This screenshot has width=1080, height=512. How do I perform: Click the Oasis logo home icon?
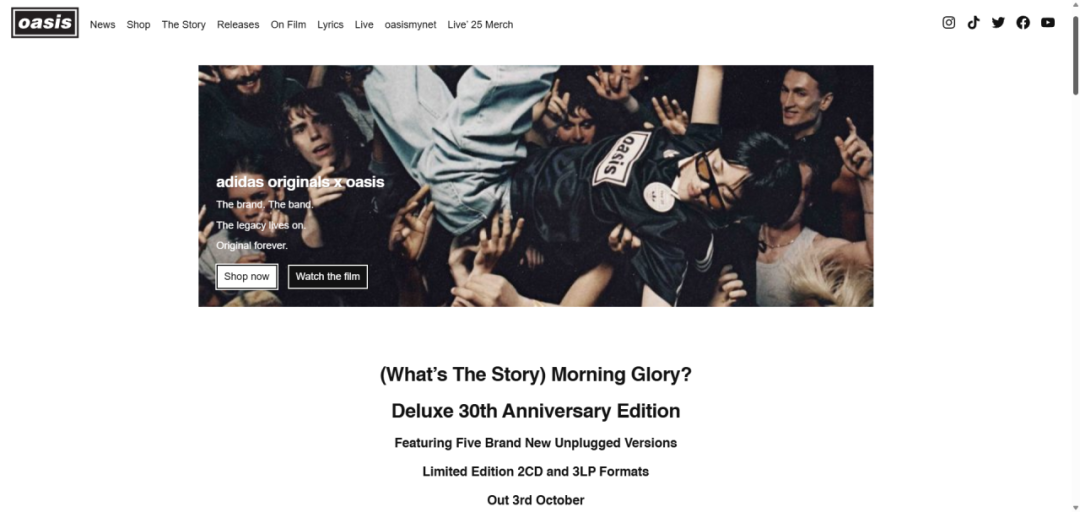click(45, 23)
